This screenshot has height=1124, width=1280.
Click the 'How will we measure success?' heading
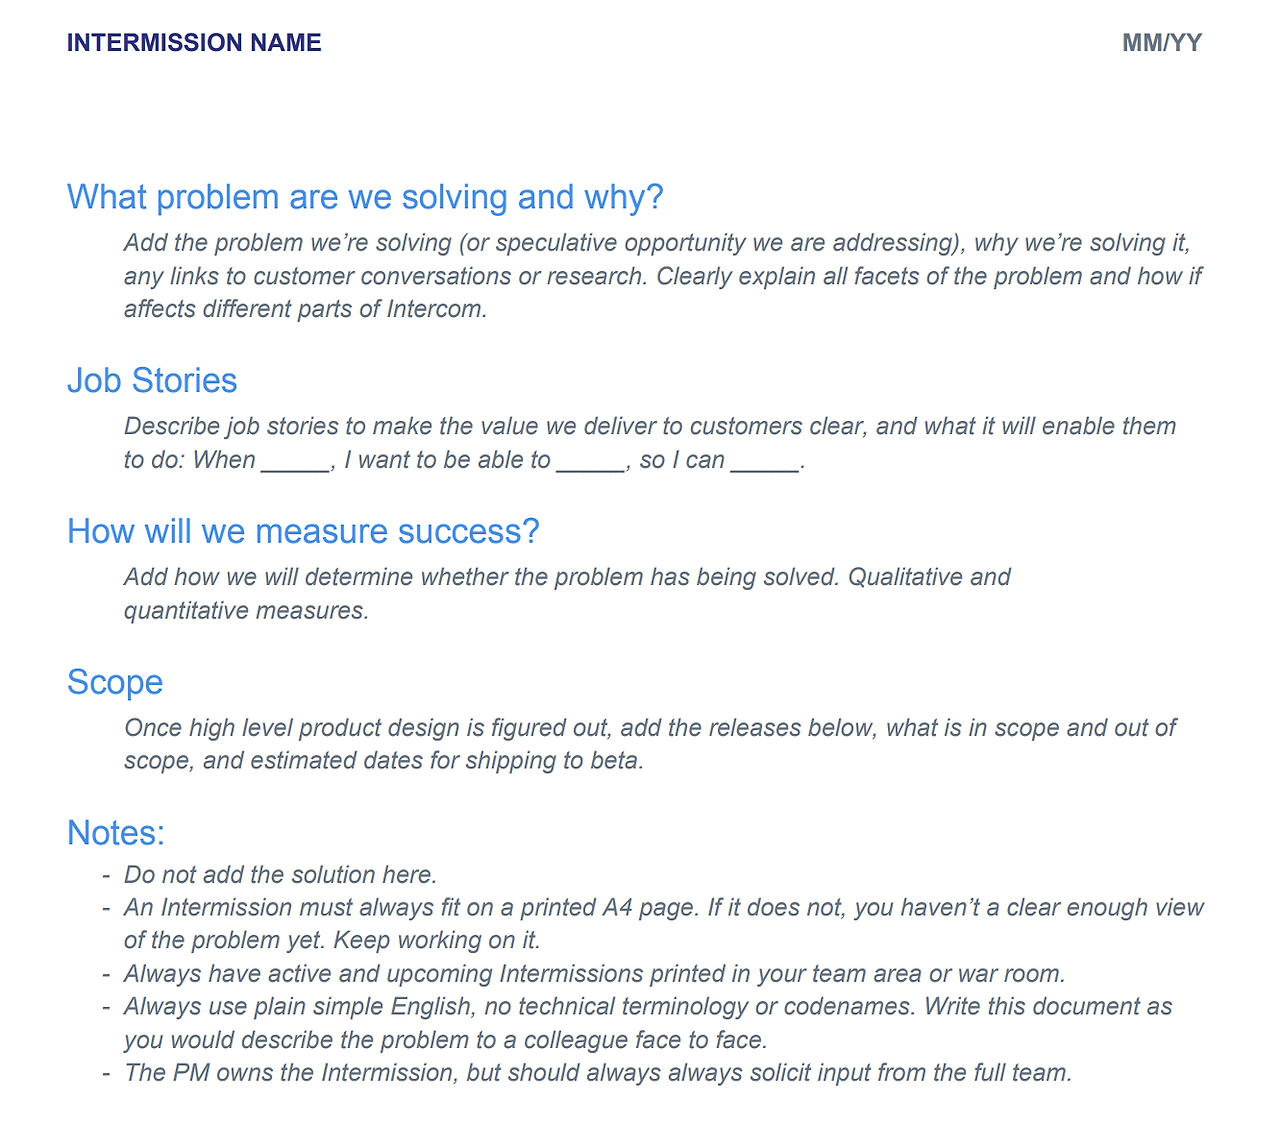[303, 531]
